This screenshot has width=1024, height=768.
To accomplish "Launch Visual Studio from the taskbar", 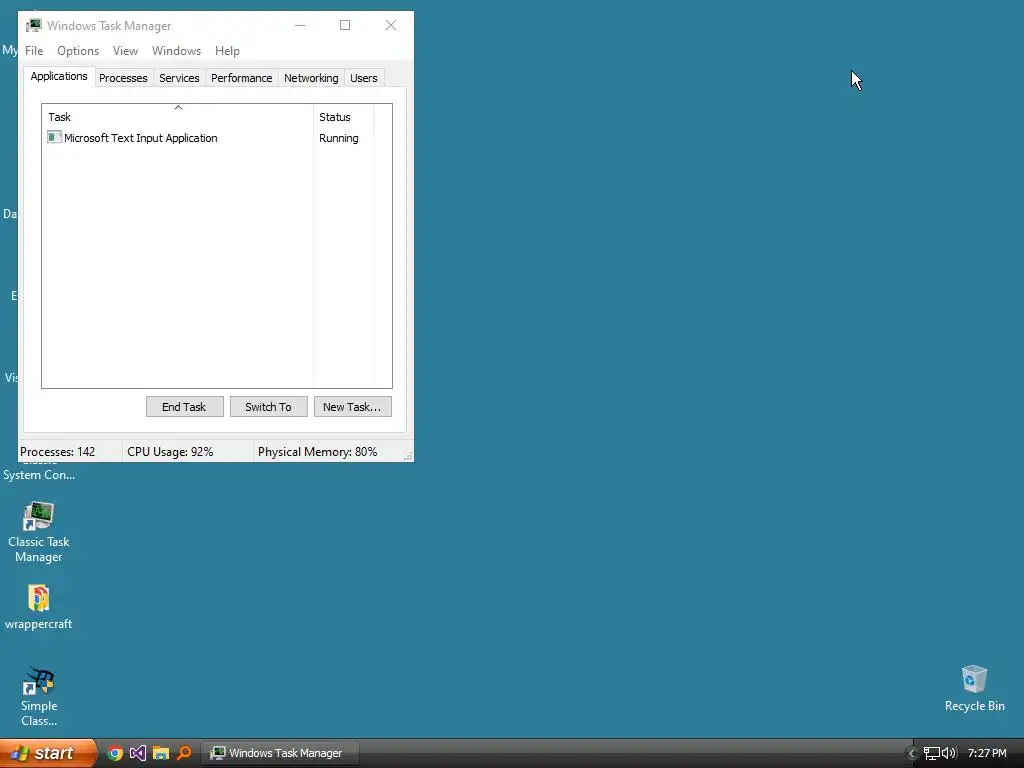I will 138,753.
